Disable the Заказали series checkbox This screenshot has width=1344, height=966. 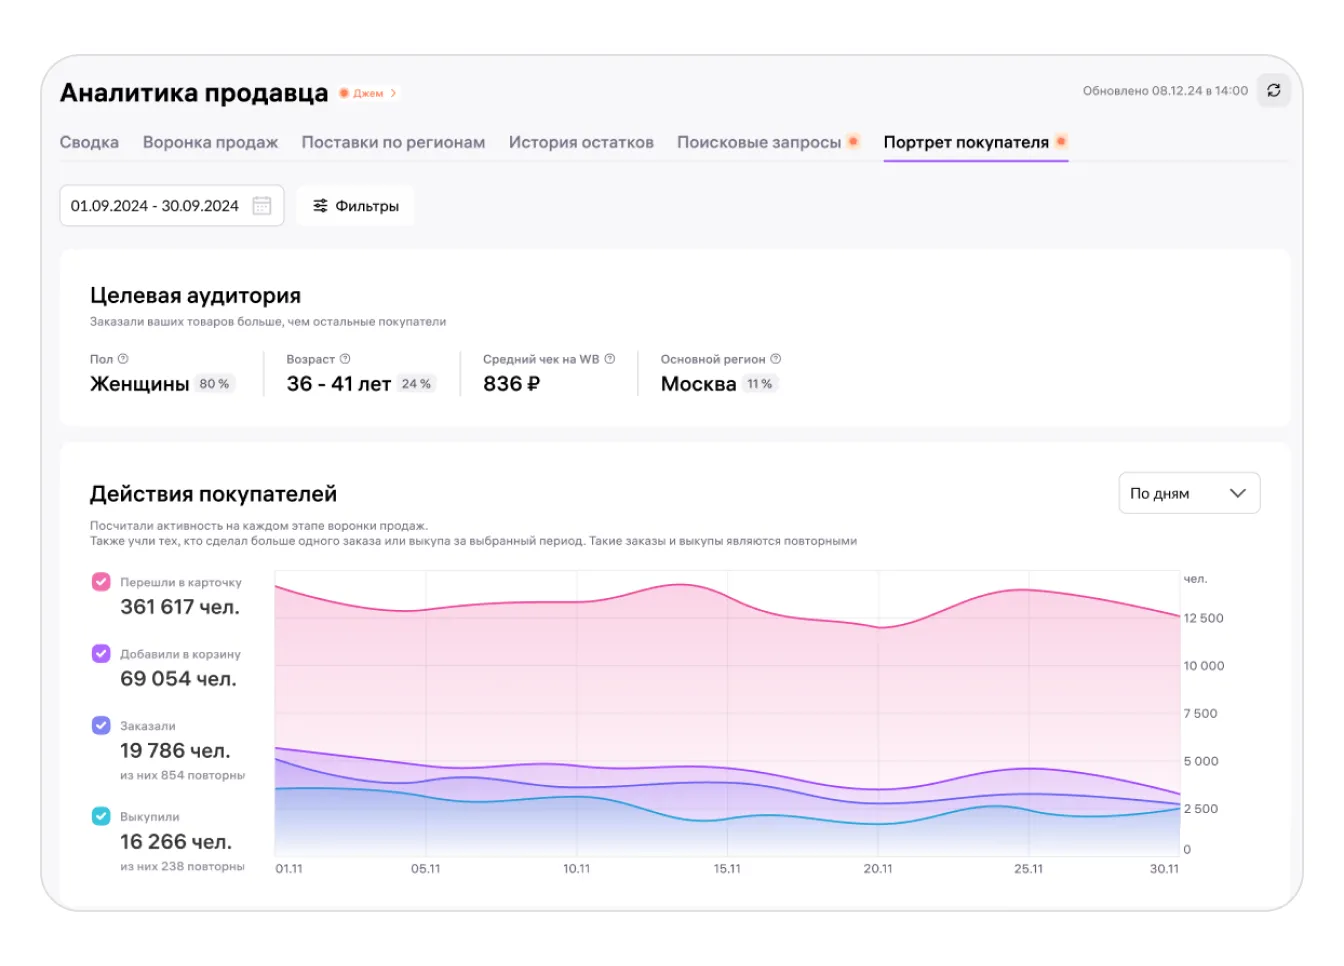[x=101, y=726]
